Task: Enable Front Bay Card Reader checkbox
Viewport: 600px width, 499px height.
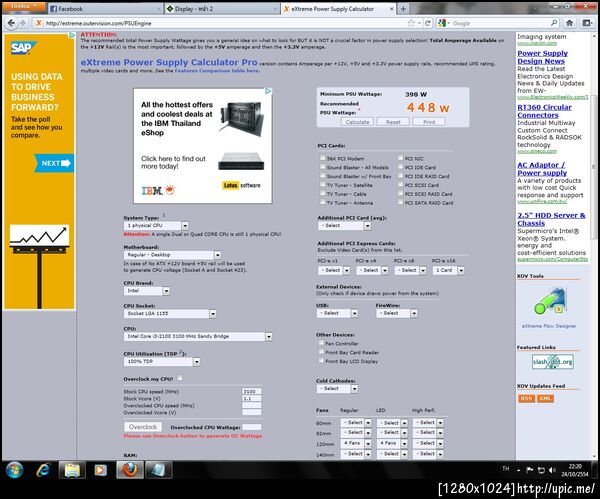Action: [x=321, y=352]
